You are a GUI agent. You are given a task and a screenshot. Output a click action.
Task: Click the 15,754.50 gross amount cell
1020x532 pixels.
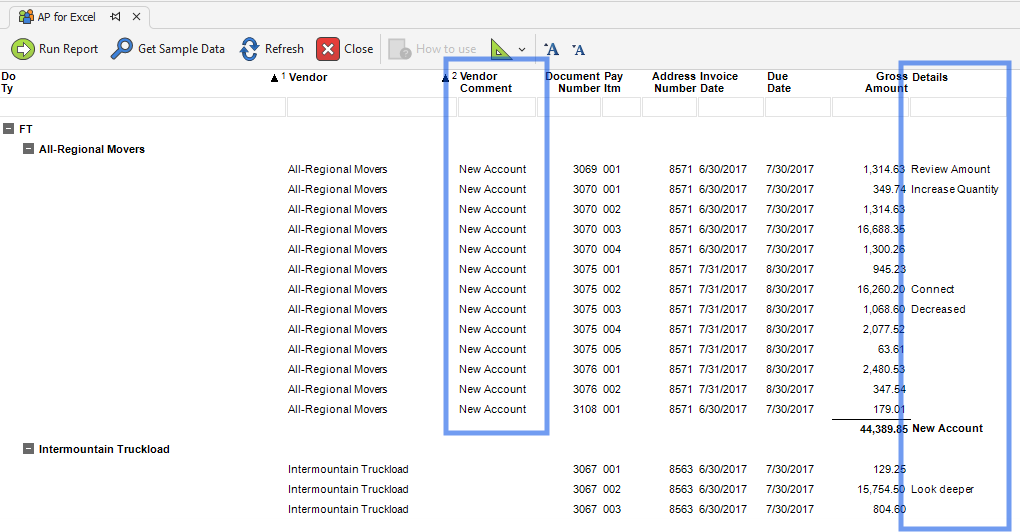(881, 489)
